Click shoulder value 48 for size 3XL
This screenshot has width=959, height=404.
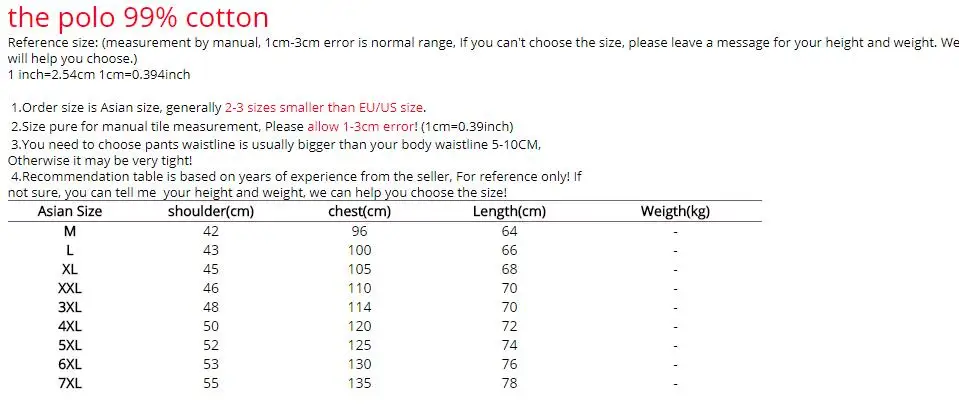(210, 307)
